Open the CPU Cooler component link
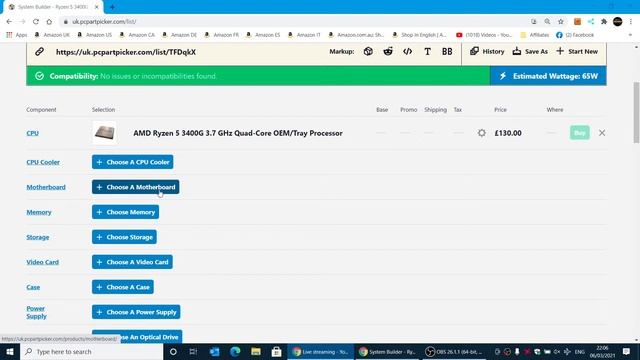The height and width of the screenshot is (360, 640). pyautogui.click(x=43, y=162)
